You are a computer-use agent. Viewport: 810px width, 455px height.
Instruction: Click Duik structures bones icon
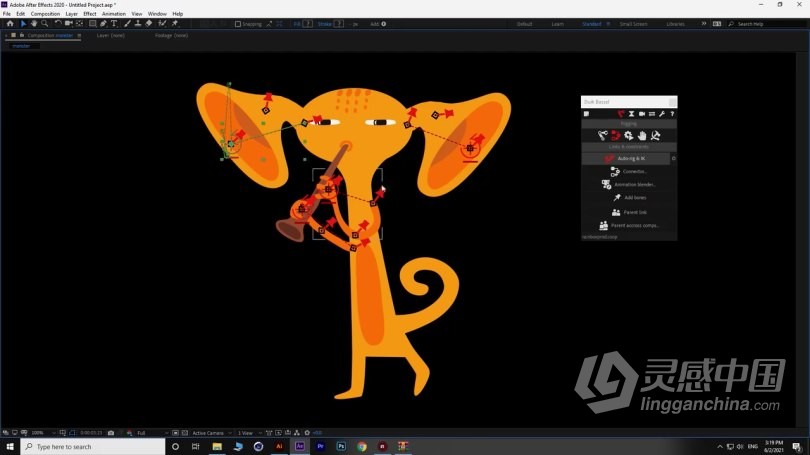pyautogui.click(x=602, y=135)
